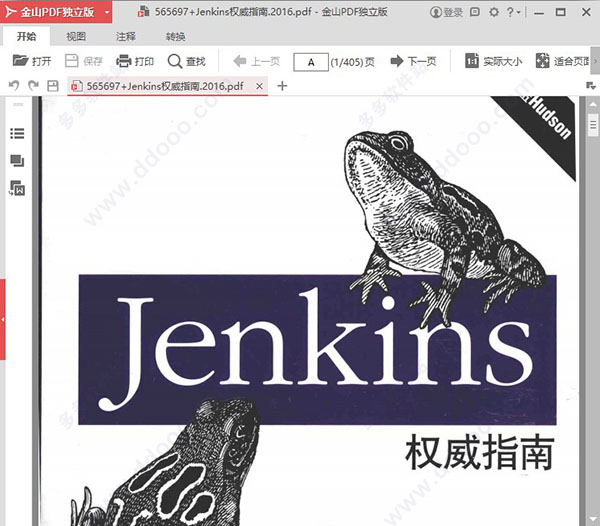Open the feedback message icon in title bar
The height and width of the screenshot is (526, 600).
pyautogui.click(x=474, y=12)
